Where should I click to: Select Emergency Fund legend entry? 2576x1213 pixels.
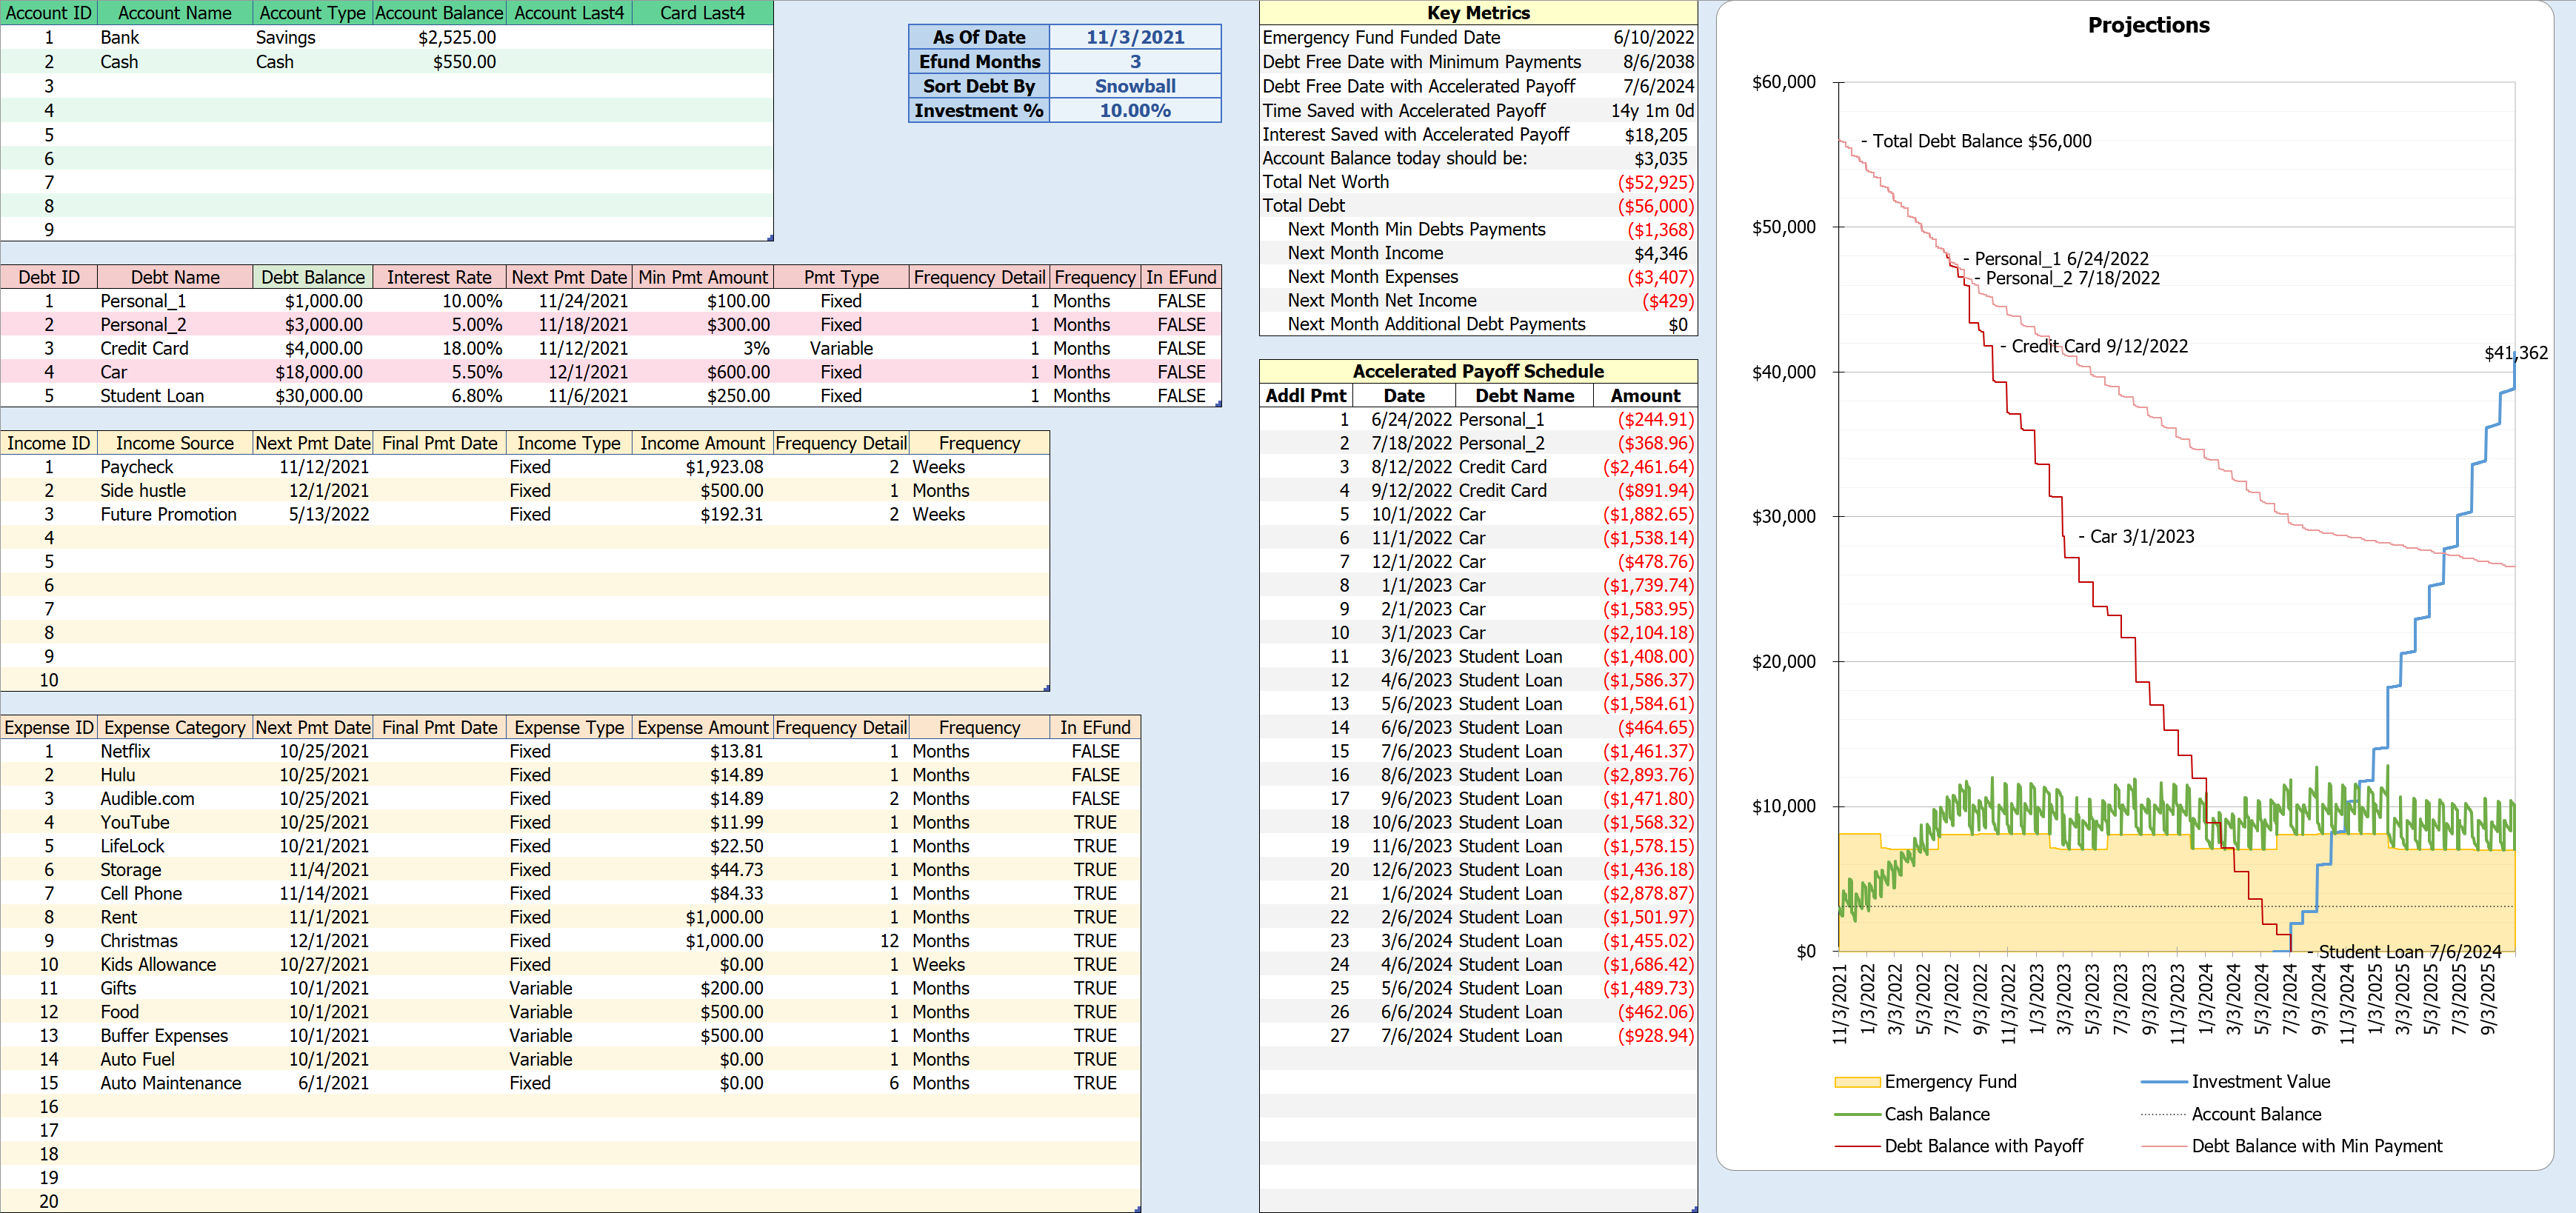(1927, 1082)
